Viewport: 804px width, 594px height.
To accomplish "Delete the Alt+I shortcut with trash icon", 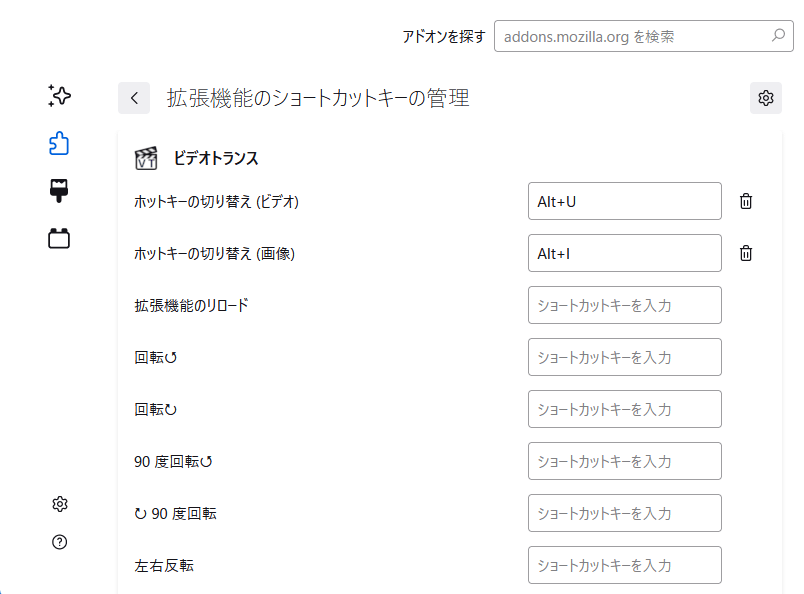I will pyautogui.click(x=746, y=253).
